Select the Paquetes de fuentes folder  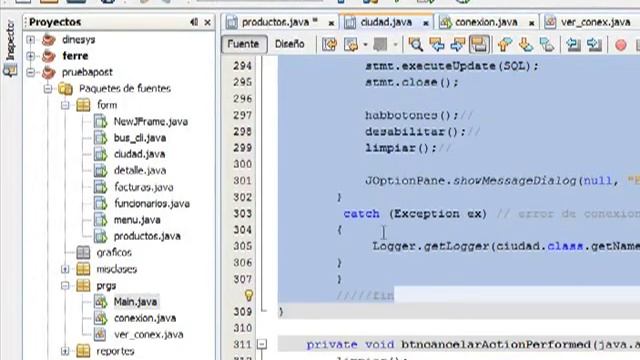(x=124, y=89)
